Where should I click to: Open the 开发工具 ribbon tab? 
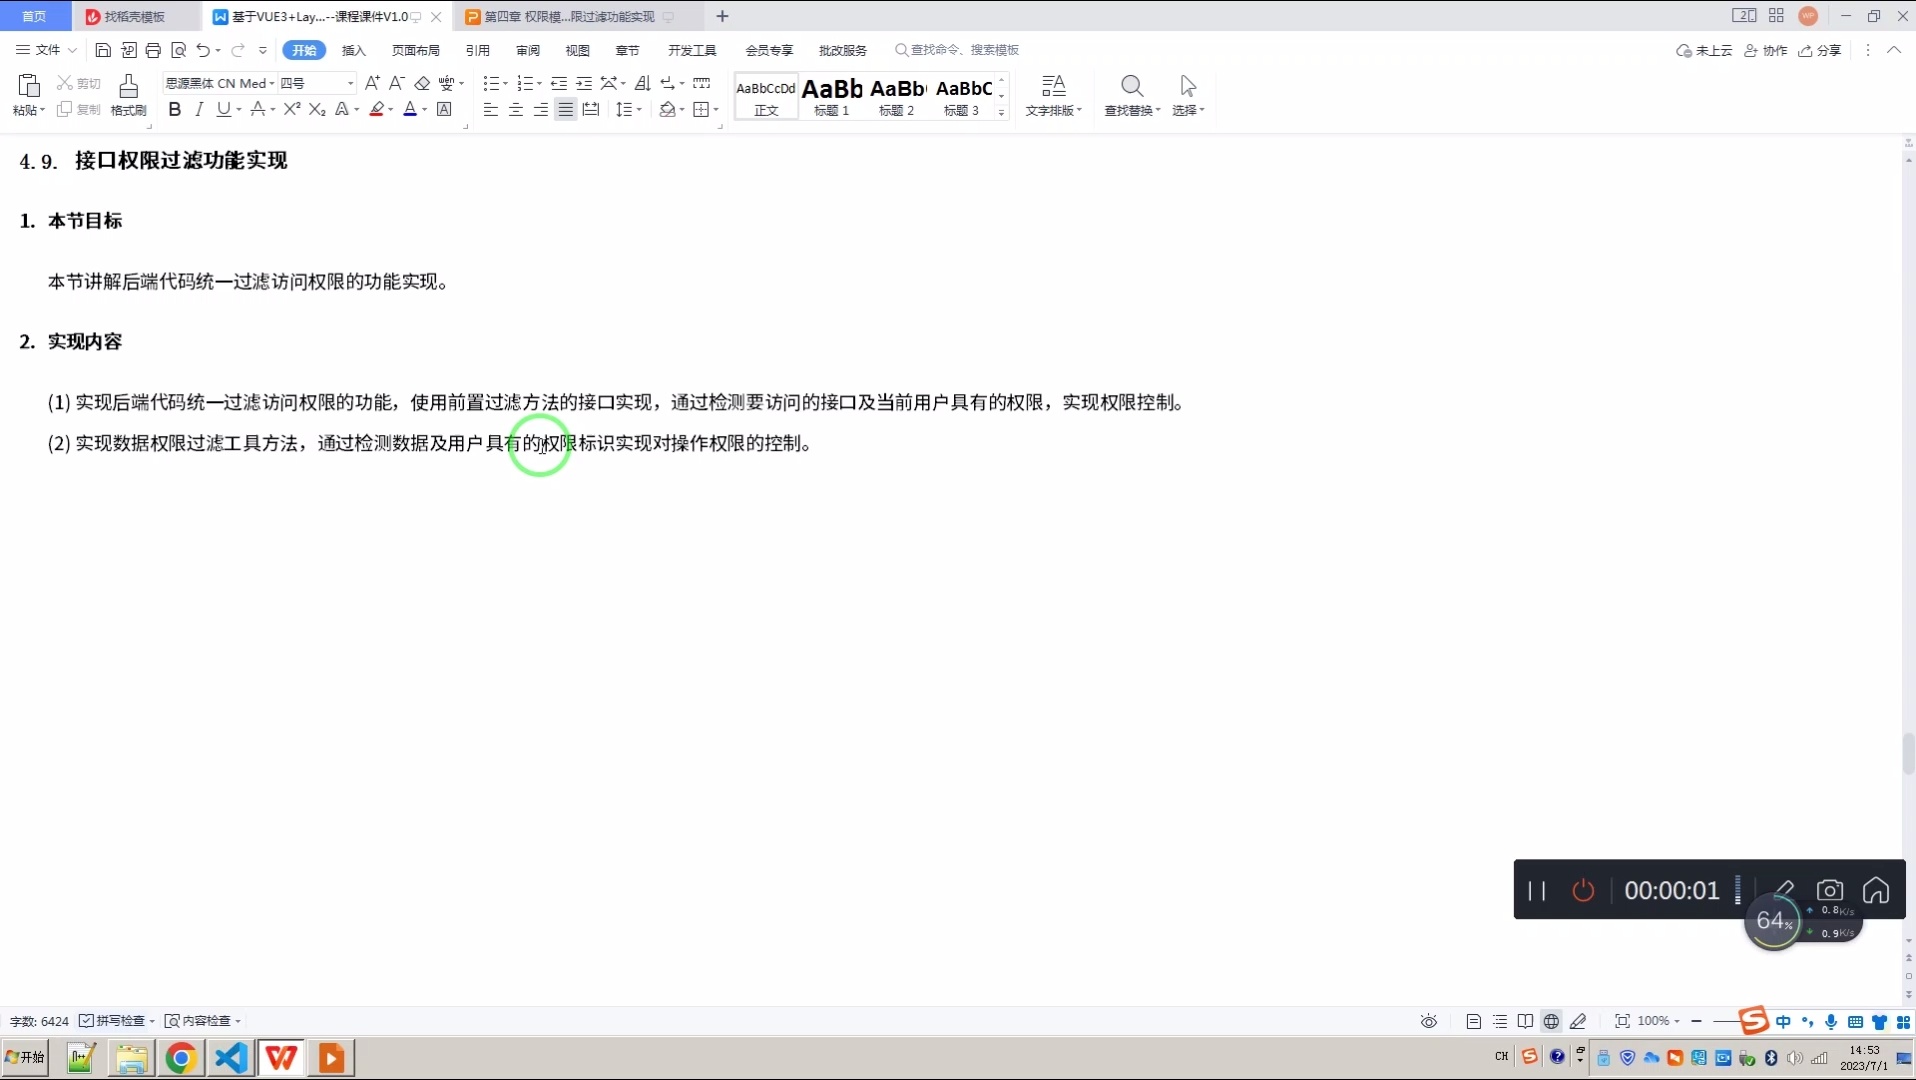(691, 50)
